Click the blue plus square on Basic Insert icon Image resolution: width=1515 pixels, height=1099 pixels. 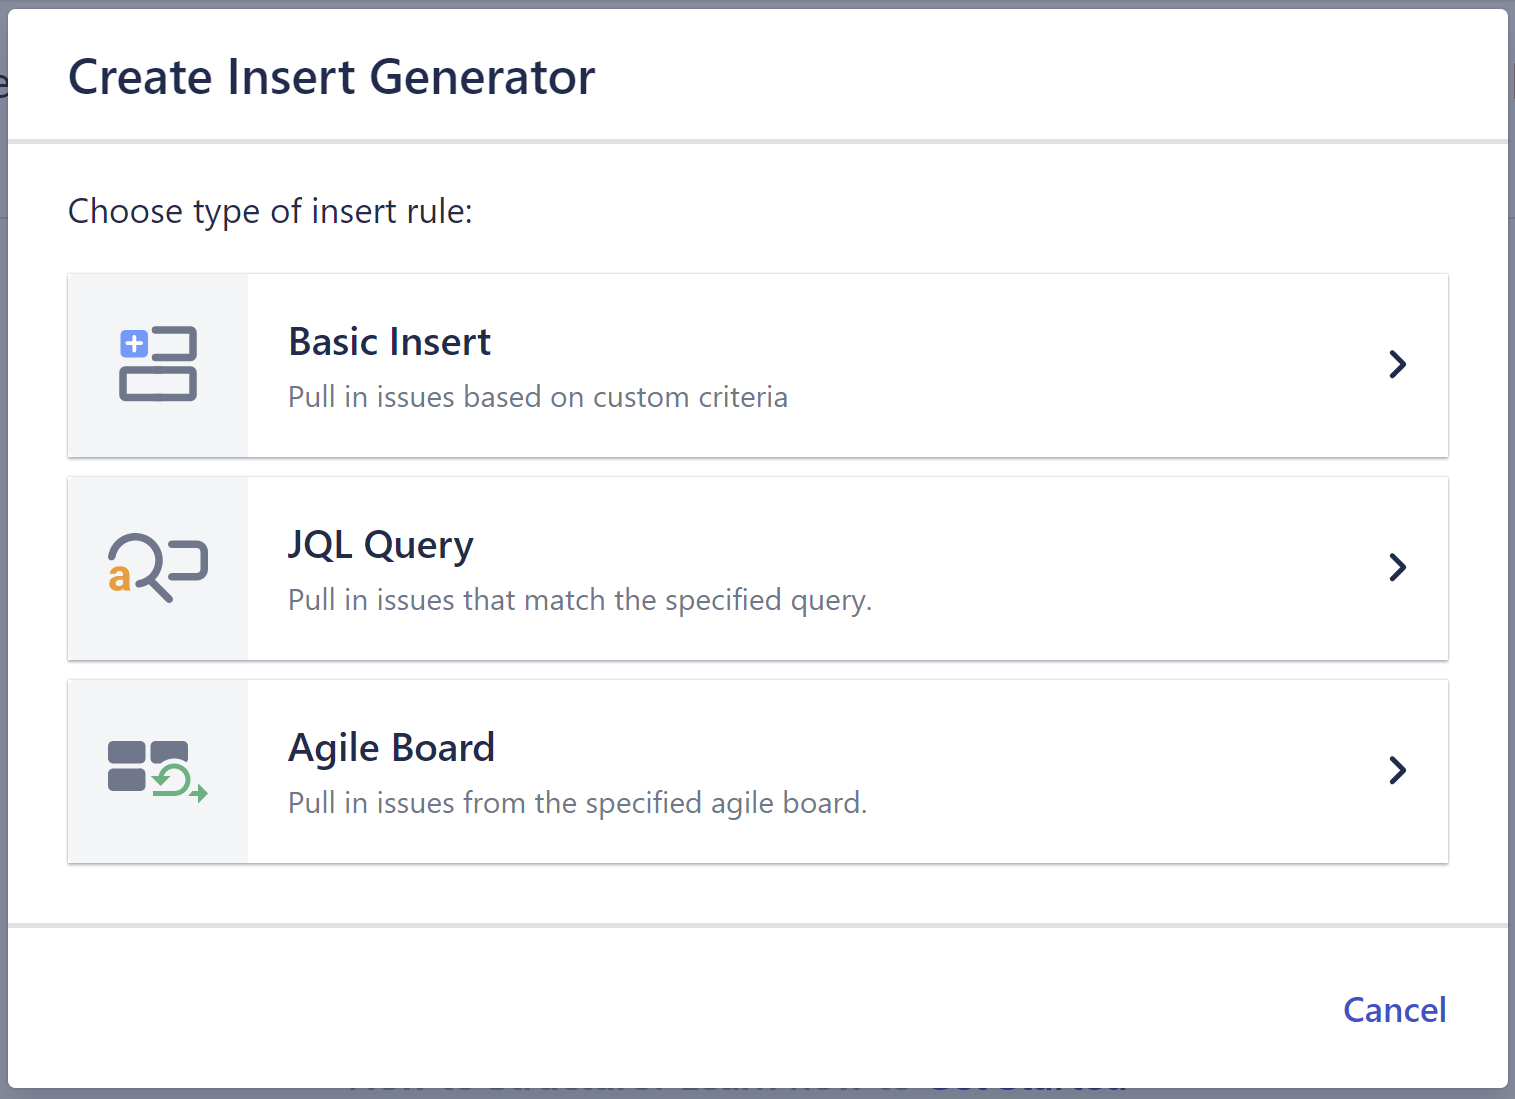pos(134,343)
